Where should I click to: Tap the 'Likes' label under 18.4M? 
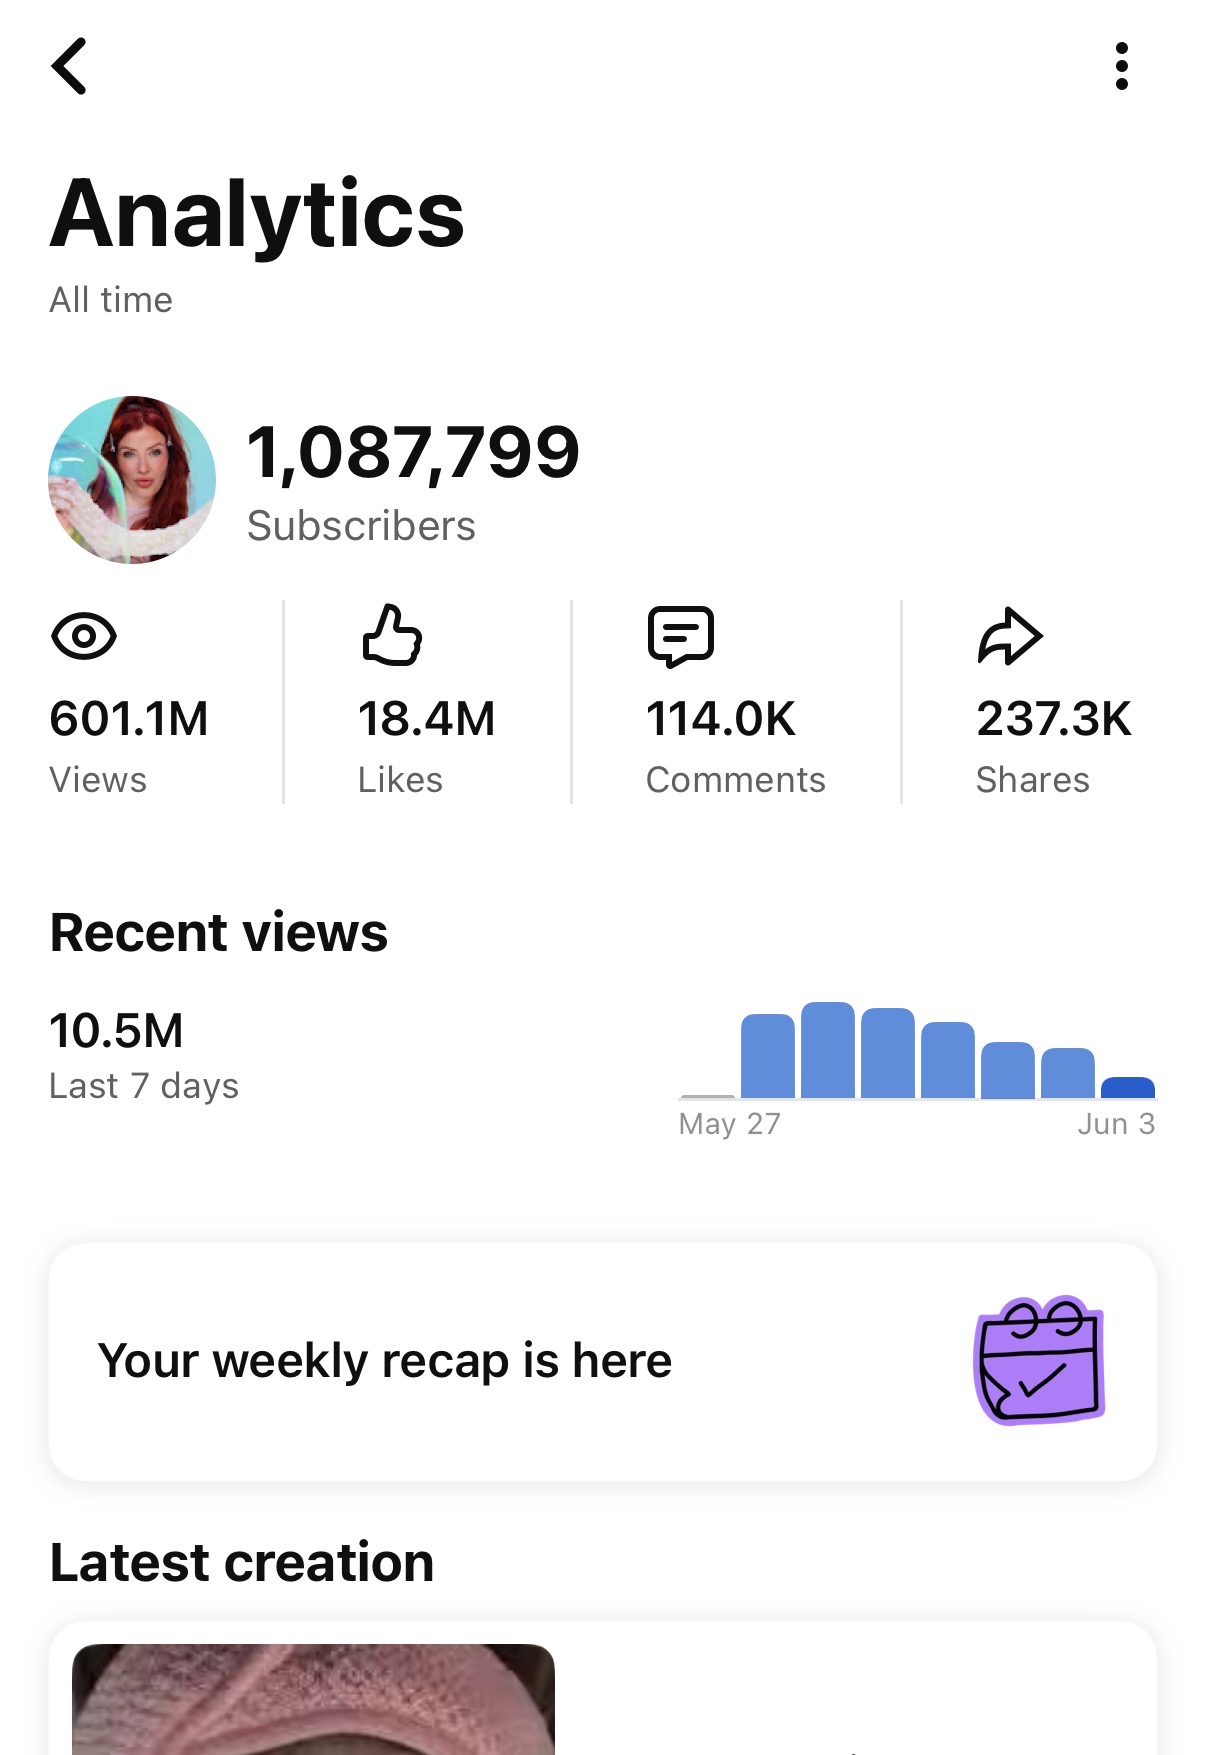400,780
